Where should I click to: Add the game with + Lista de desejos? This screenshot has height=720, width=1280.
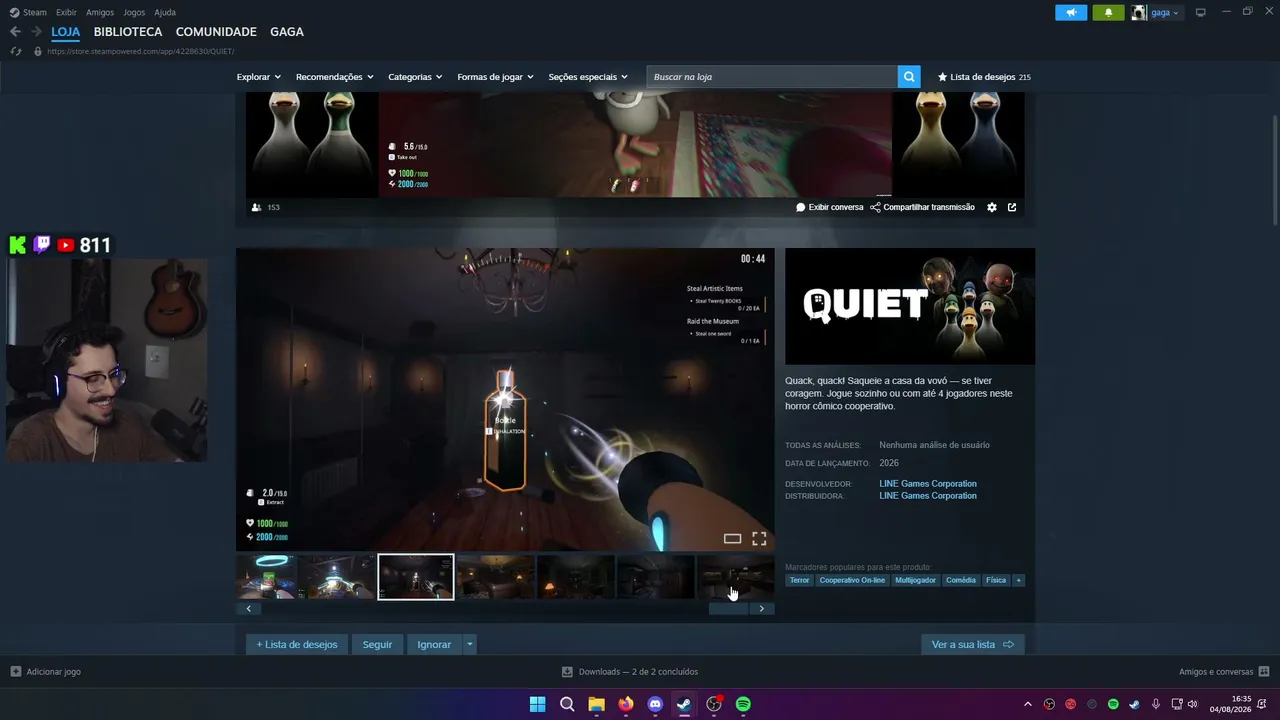297,644
